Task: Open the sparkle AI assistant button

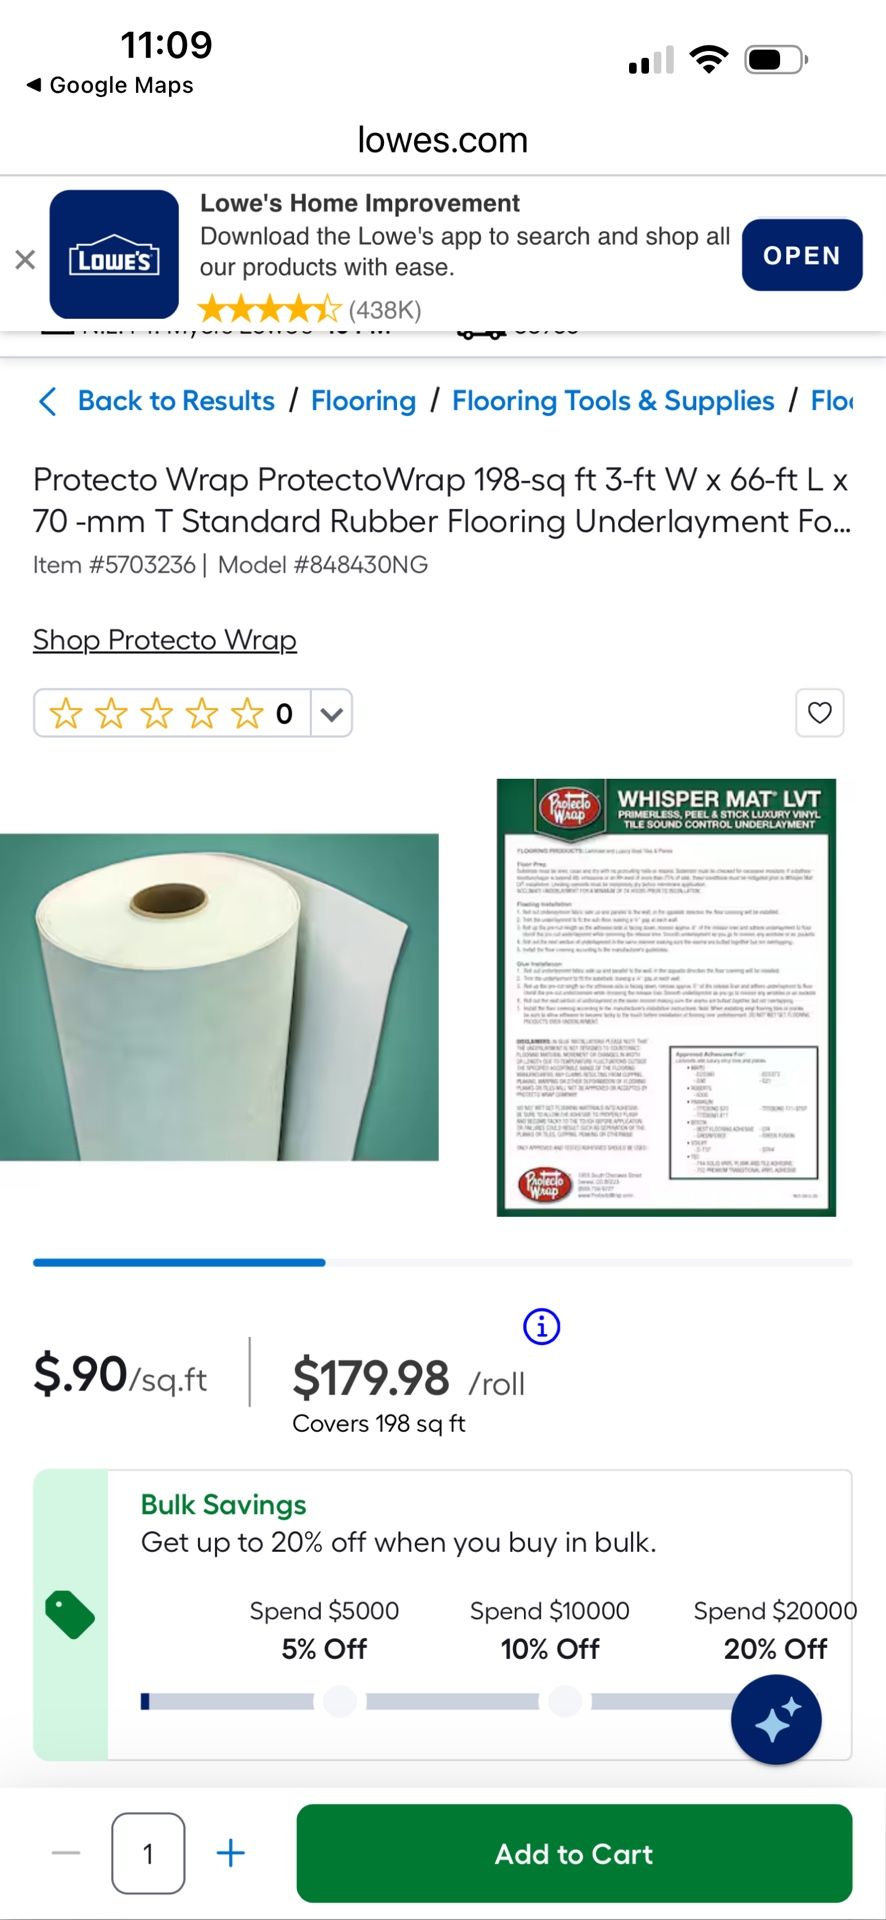Action: click(x=776, y=1720)
